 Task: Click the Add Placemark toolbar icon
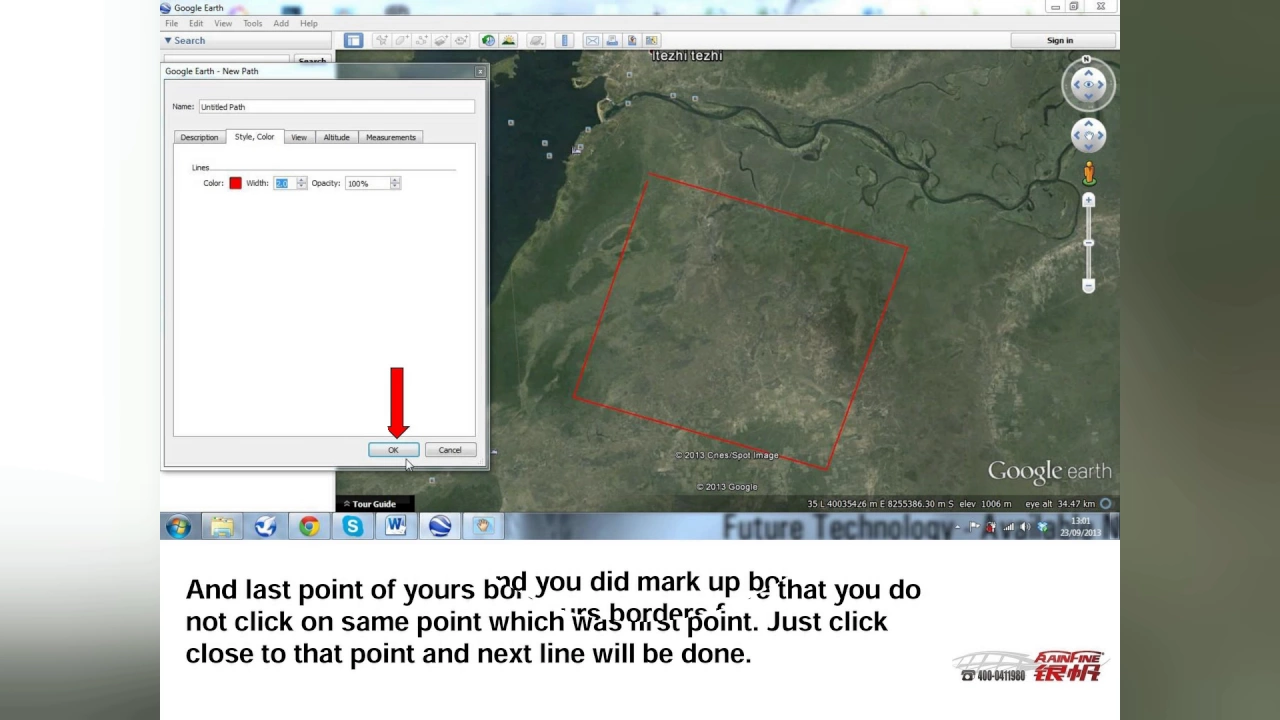(381, 40)
